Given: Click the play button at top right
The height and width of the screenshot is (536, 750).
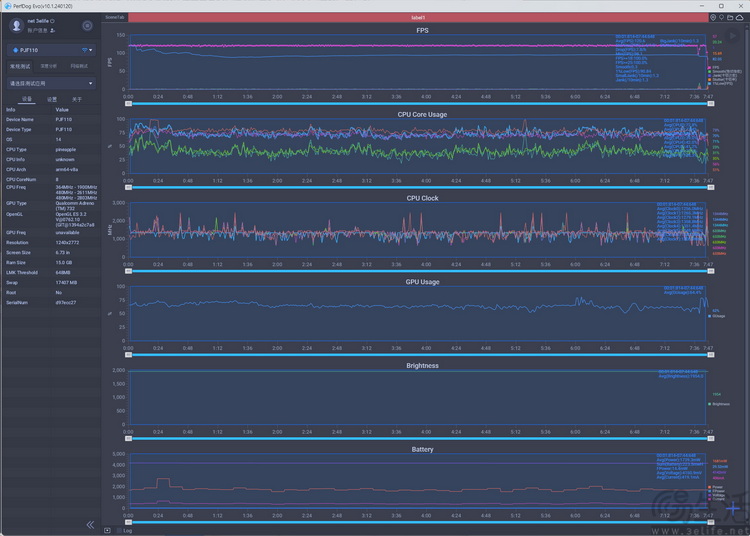Looking at the screenshot, I should (x=732, y=36).
